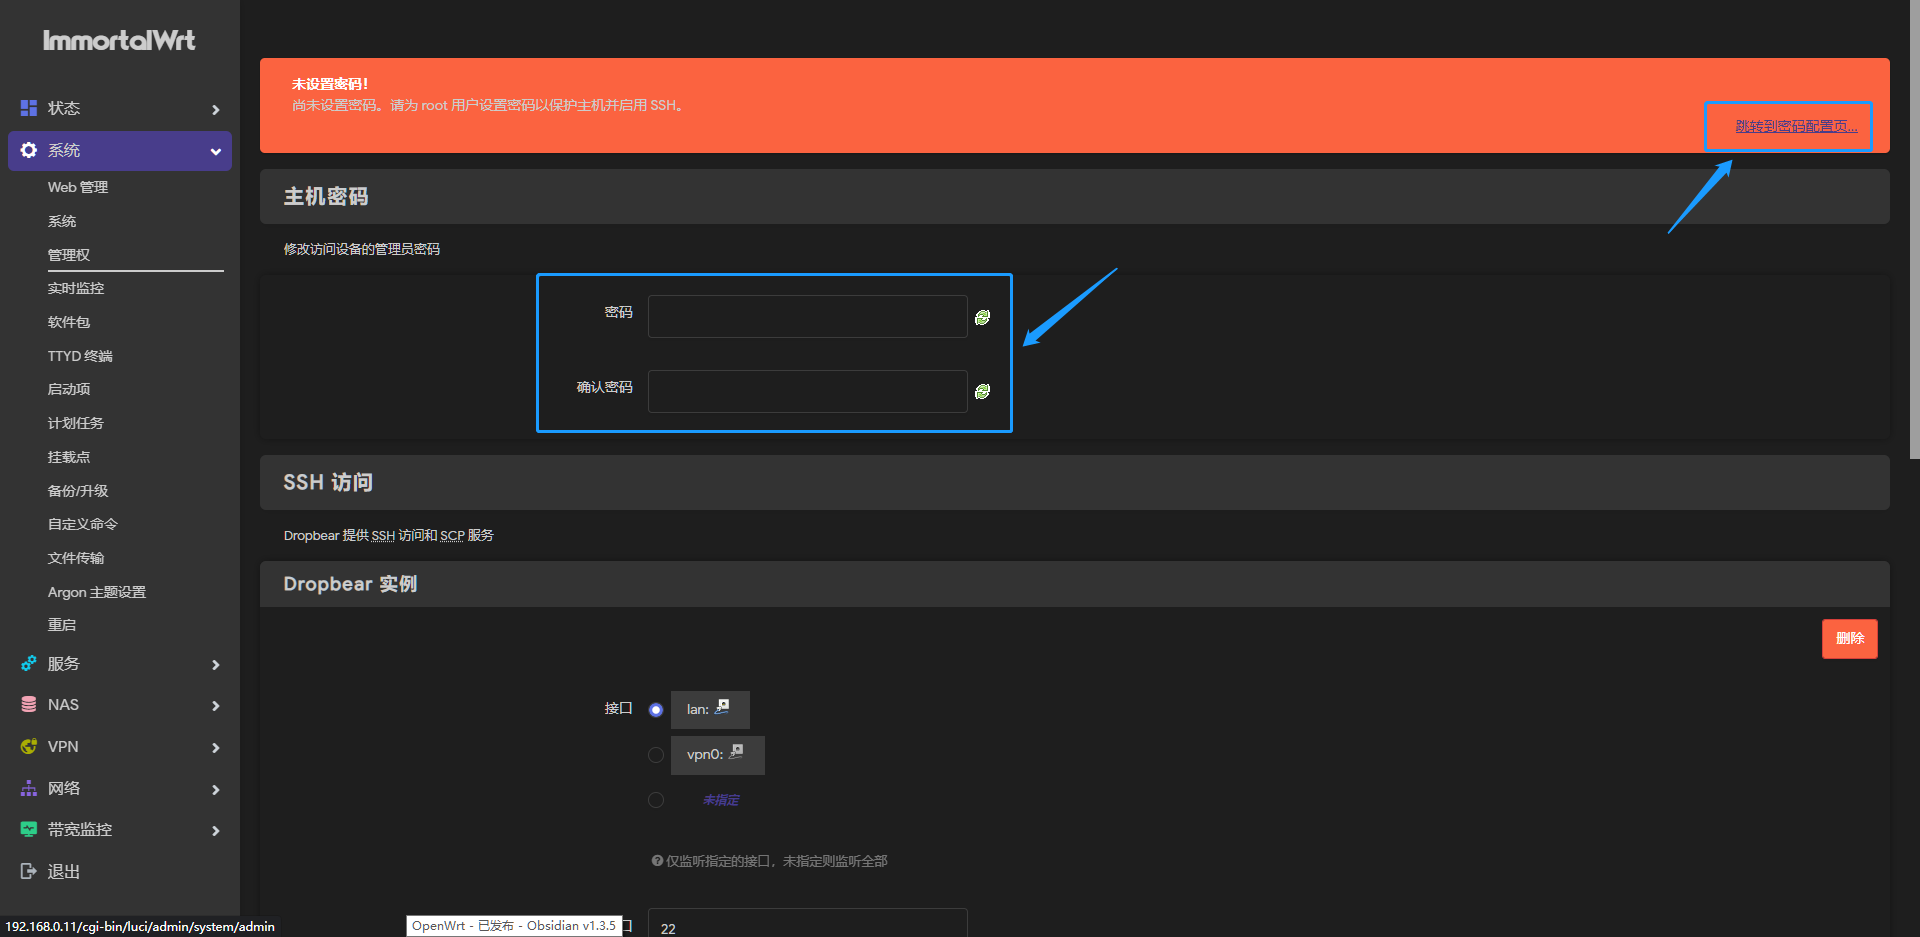Open Argon 主题设置 from sidebar
The image size is (1920, 937).
click(96, 592)
